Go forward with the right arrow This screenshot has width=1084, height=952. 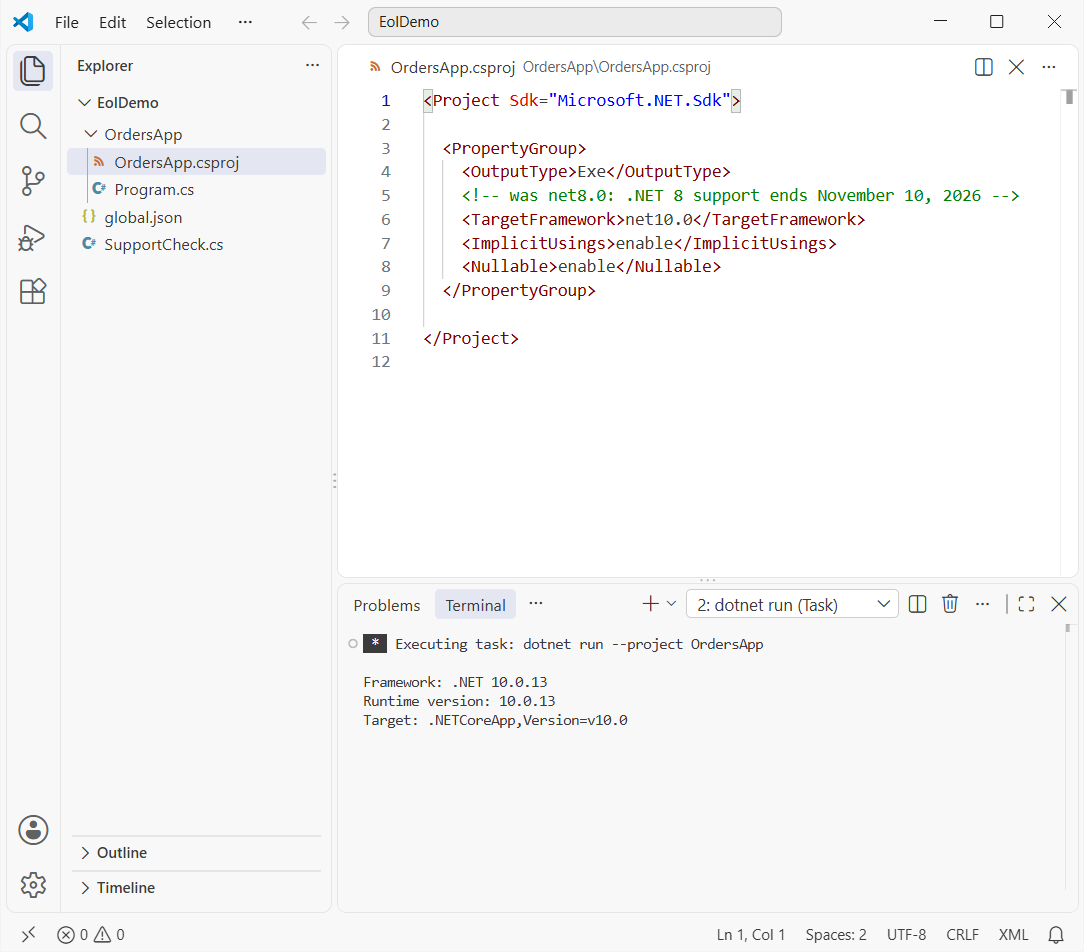tap(342, 23)
